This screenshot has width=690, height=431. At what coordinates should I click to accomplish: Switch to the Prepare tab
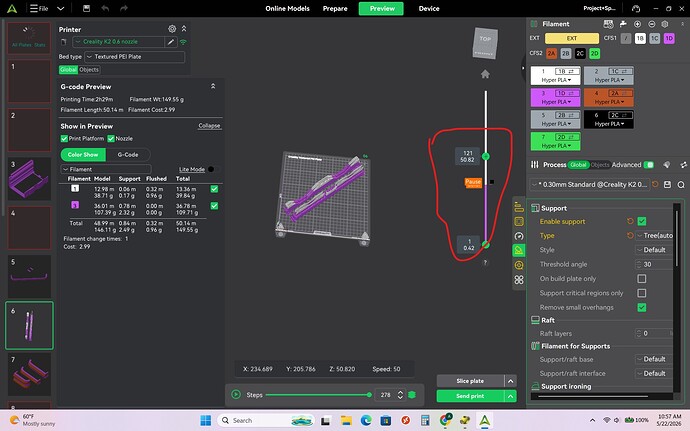(x=335, y=8)
